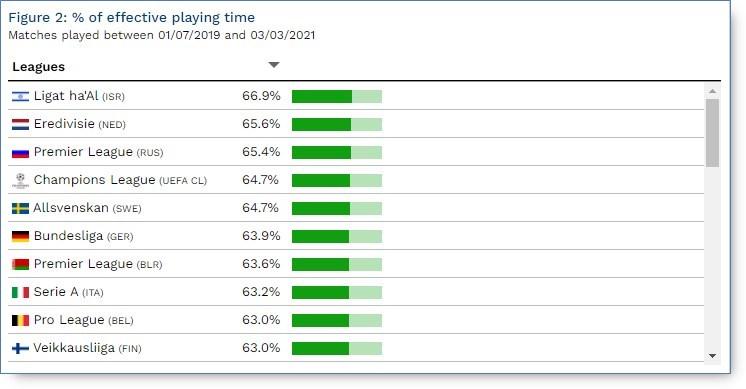The image size is (746, 389).
Task: Select the Bundesliga (GER) row label
Action: [83, 236]
